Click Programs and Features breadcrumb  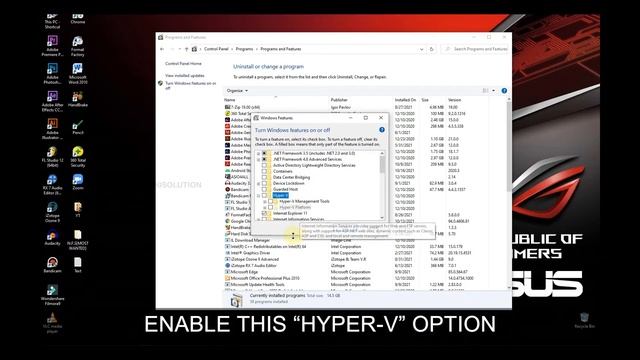tap(281, 49)
